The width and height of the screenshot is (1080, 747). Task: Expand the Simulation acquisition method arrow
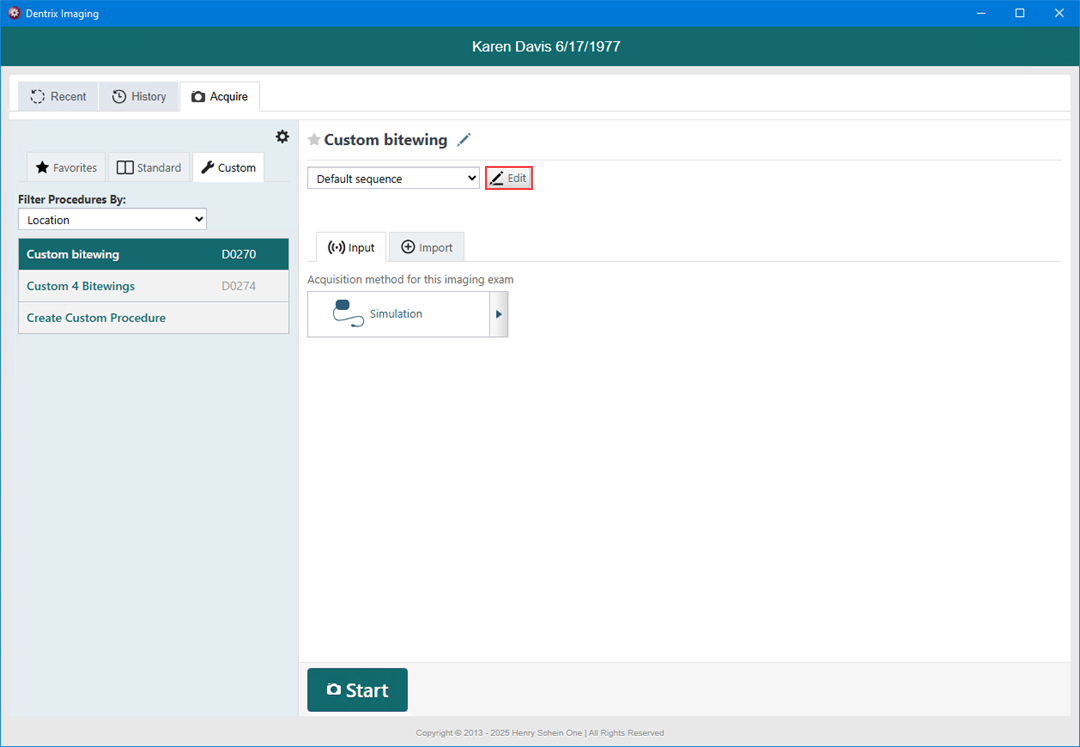[499, 314]
